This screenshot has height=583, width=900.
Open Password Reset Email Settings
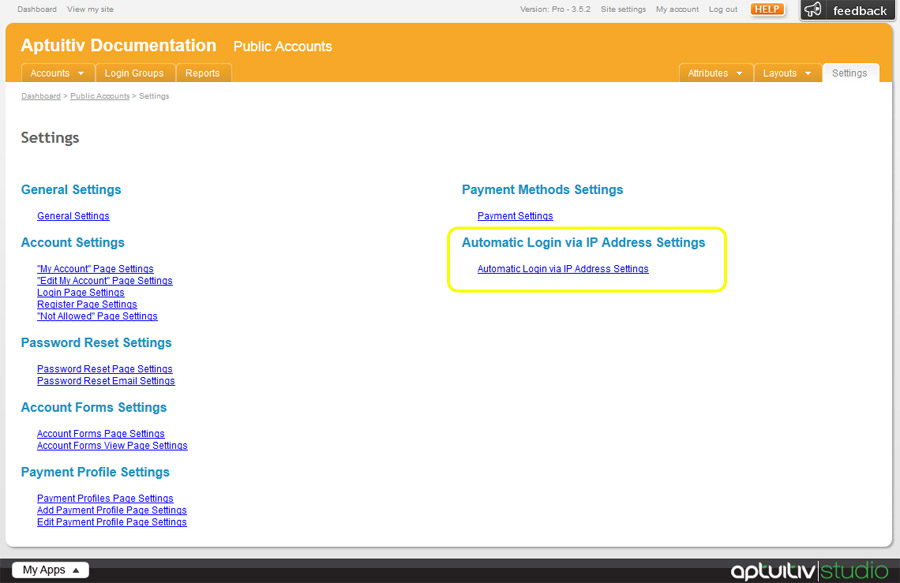(x=106, y=381)
